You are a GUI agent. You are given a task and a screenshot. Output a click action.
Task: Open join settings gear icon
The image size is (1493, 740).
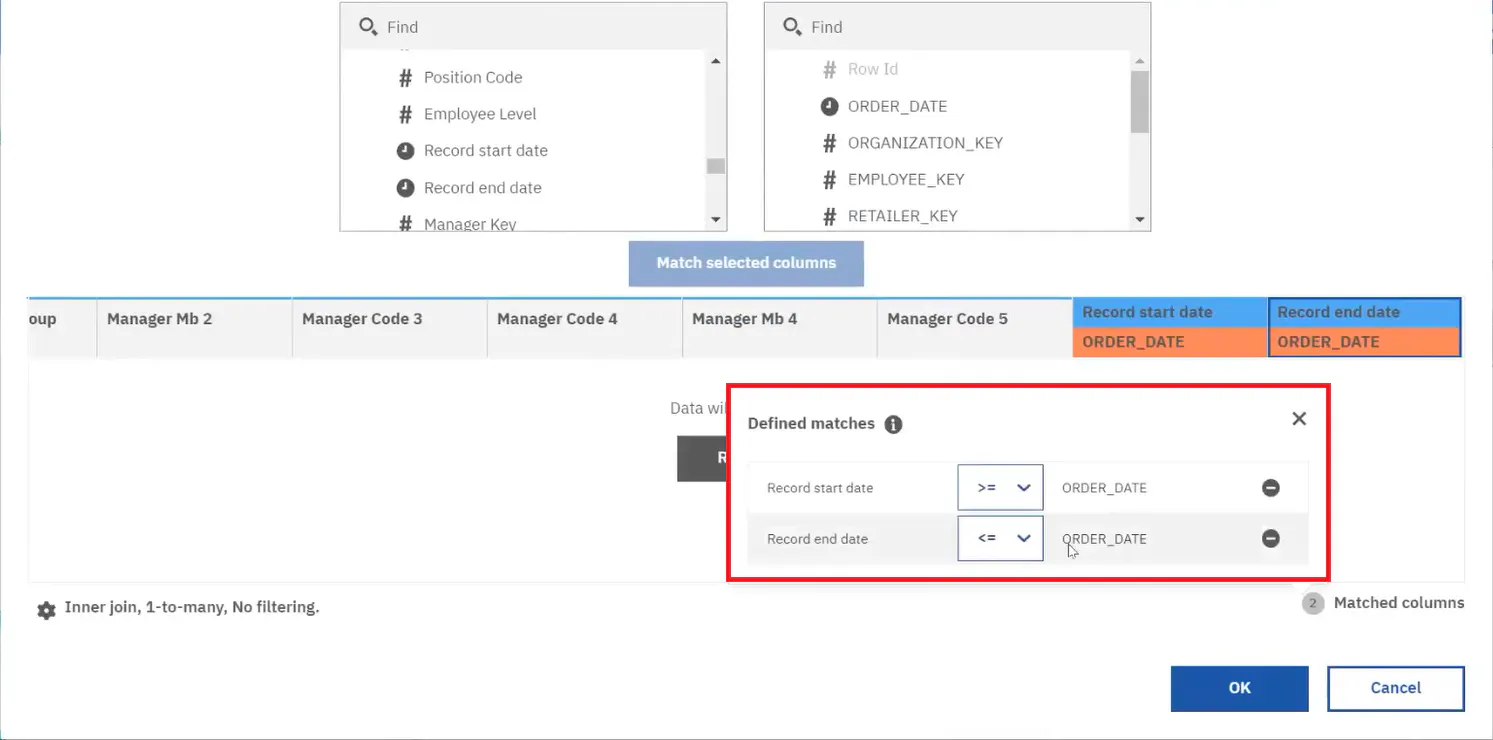(x=46, y=610)
